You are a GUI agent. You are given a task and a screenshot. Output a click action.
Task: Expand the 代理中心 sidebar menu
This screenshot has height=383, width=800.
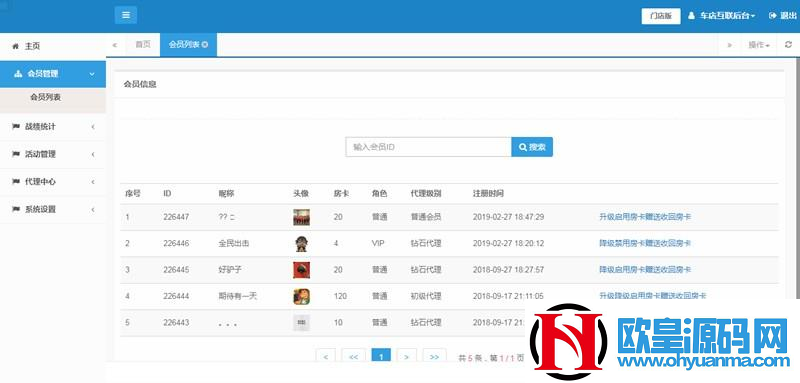point(53,182)
